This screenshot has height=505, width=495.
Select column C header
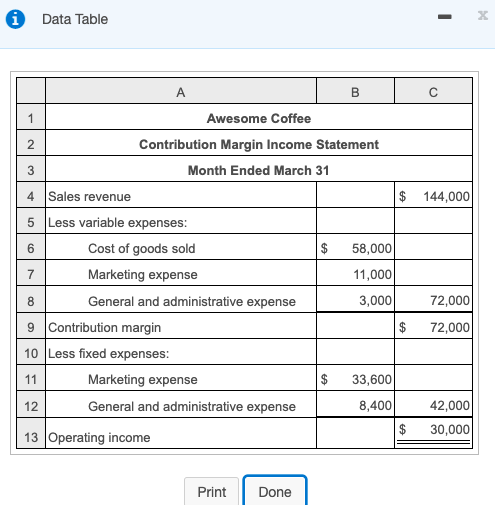tap(433, 91)
